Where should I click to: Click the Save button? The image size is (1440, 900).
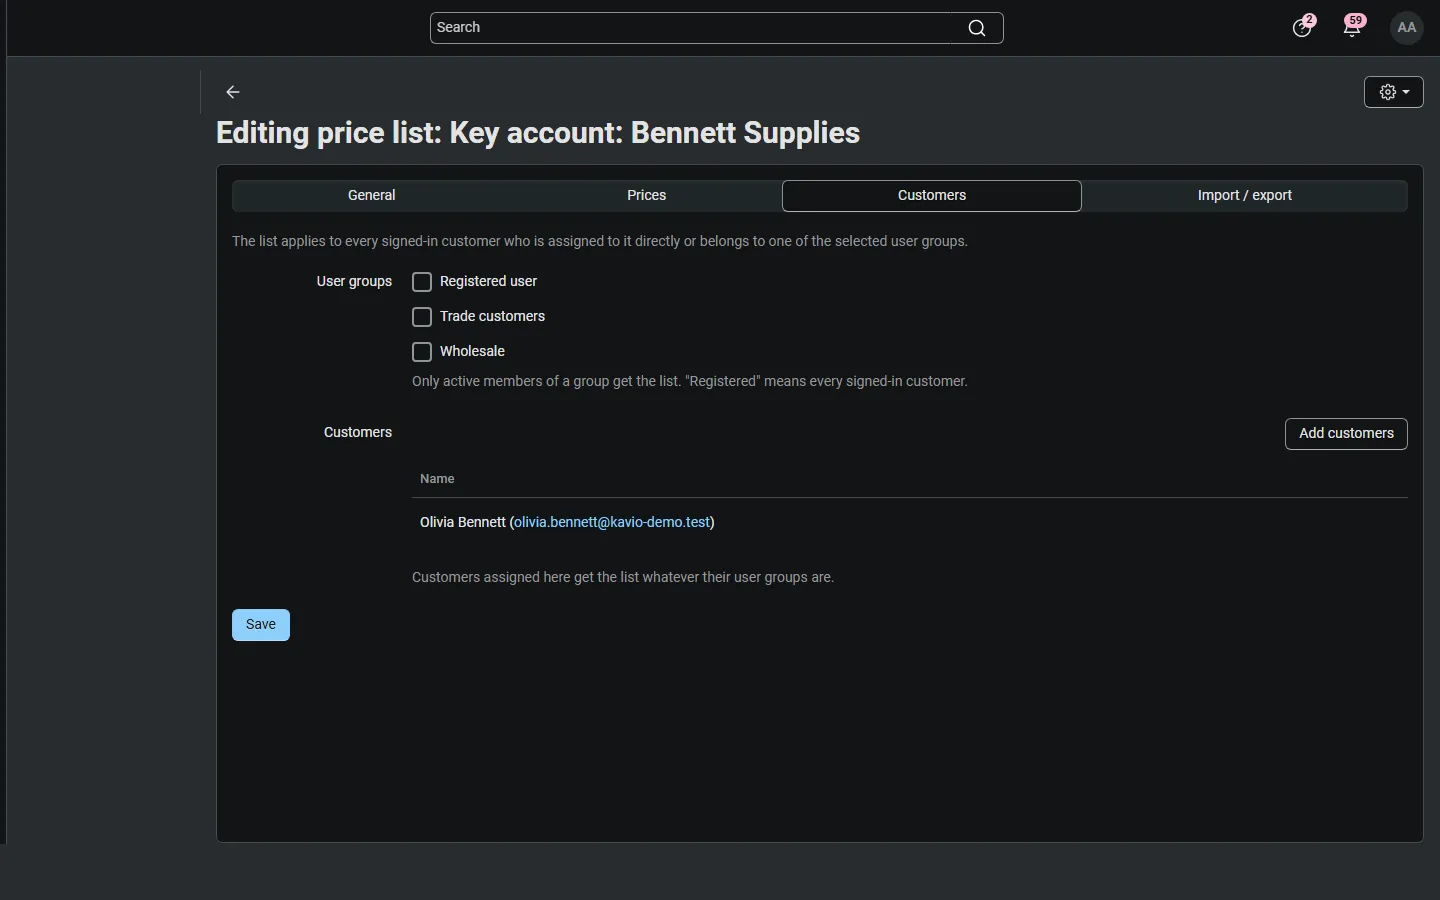pyautogui.click(x=261, y=625)
